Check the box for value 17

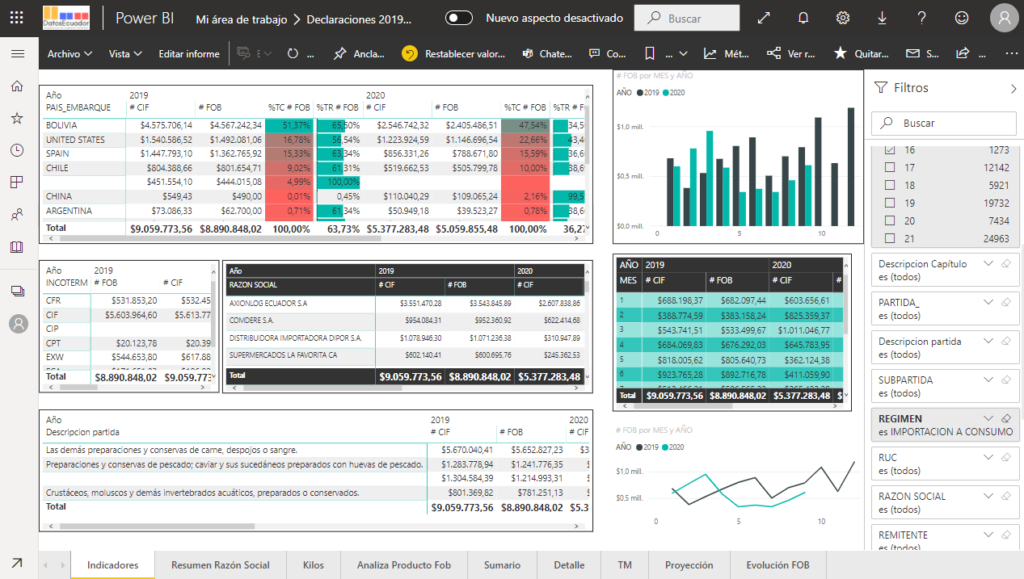[890, 168]
